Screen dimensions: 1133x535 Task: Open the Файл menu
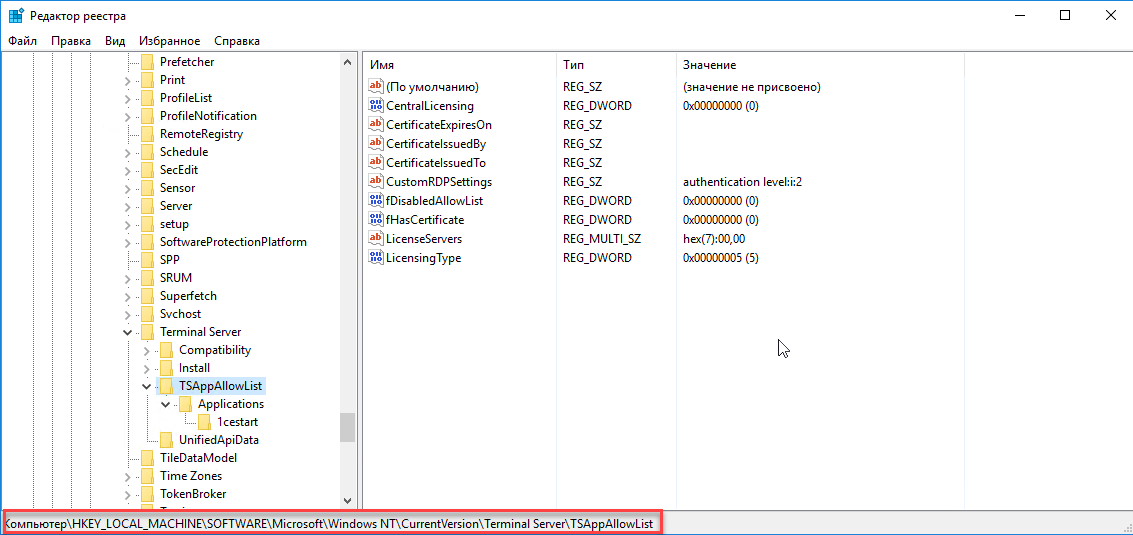[x=22, y=41]
